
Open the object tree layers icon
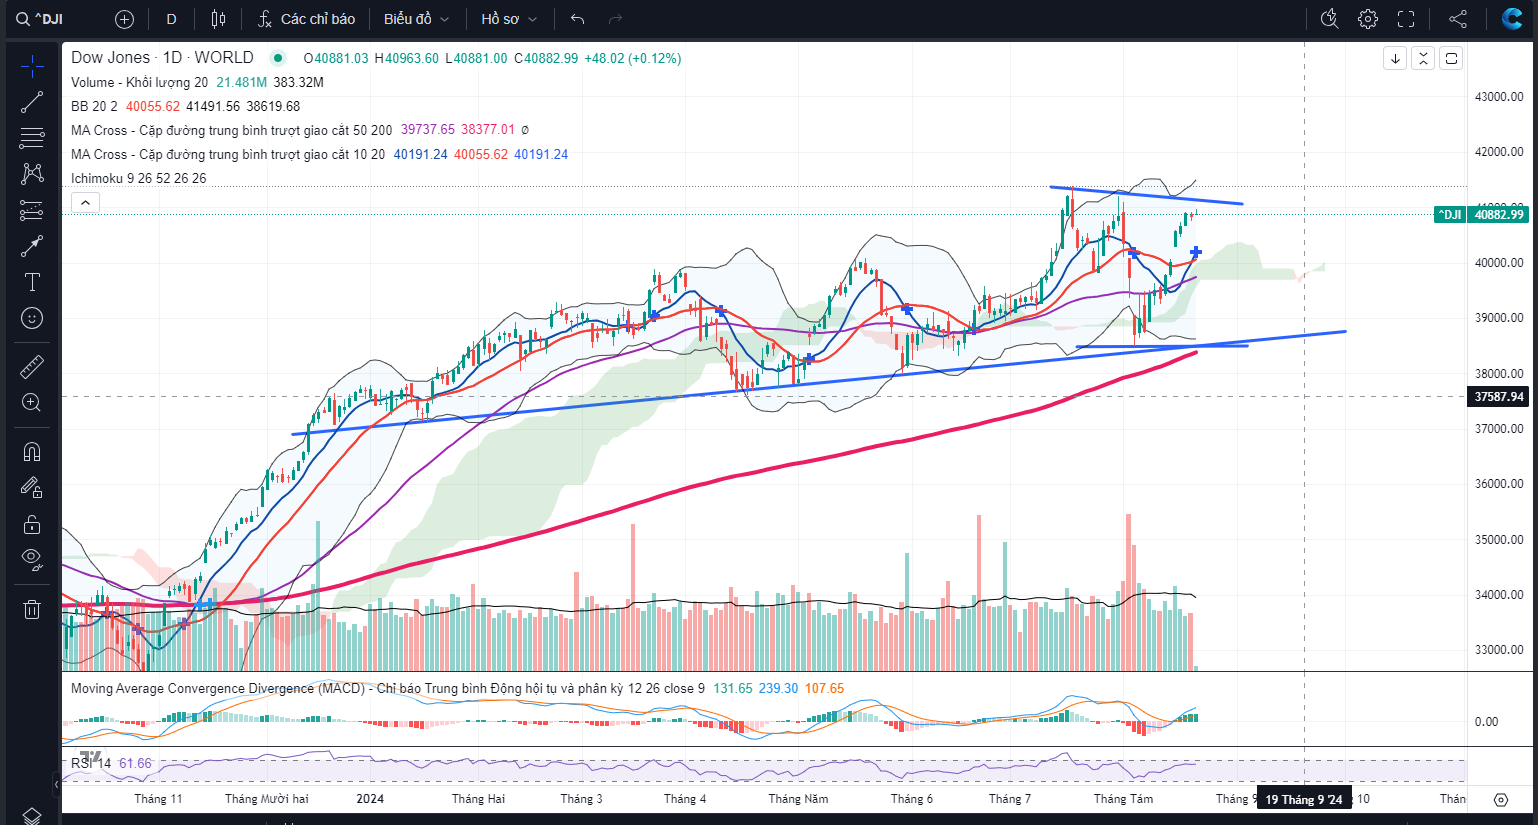point(32,816)
